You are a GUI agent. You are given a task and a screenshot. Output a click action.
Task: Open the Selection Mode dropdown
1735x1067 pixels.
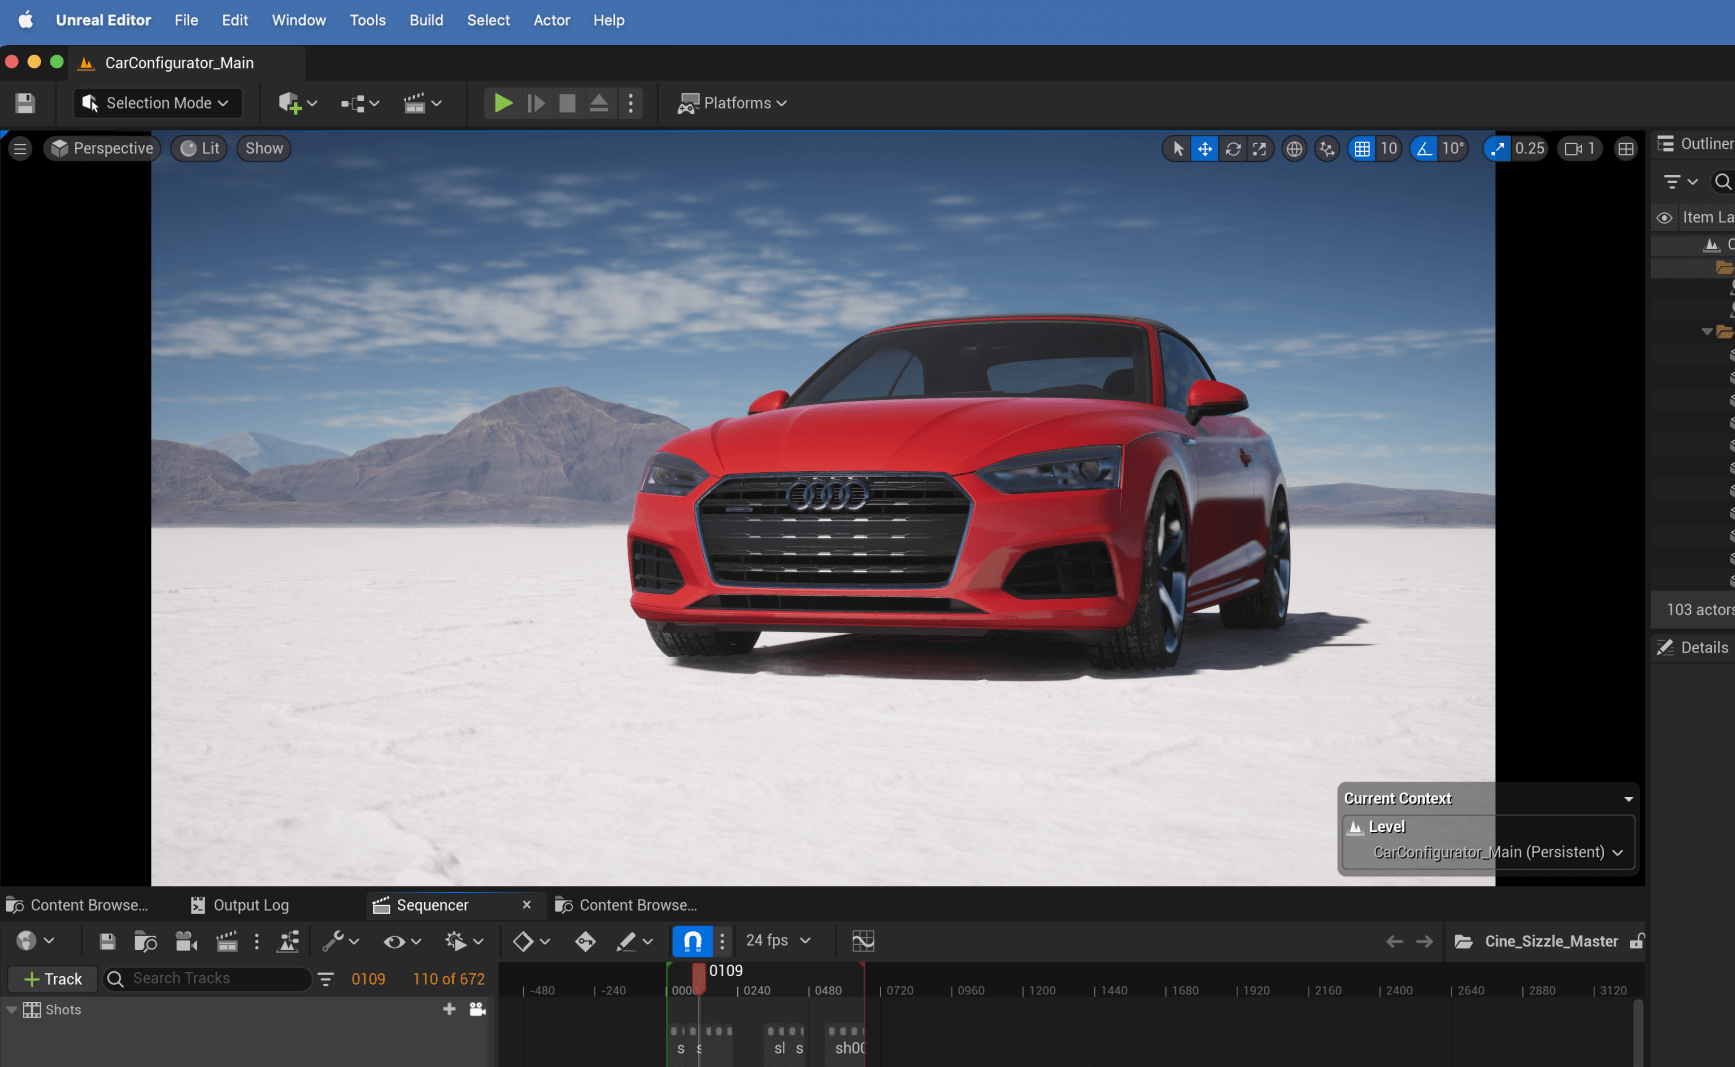(x=157, y=103)
